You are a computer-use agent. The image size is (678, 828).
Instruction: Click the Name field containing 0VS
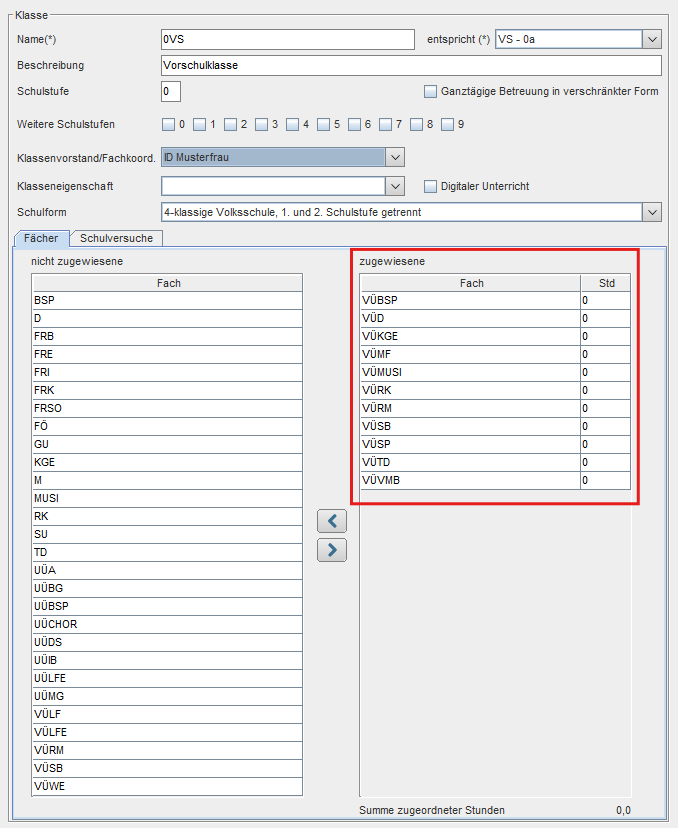(x=288, y=40)
